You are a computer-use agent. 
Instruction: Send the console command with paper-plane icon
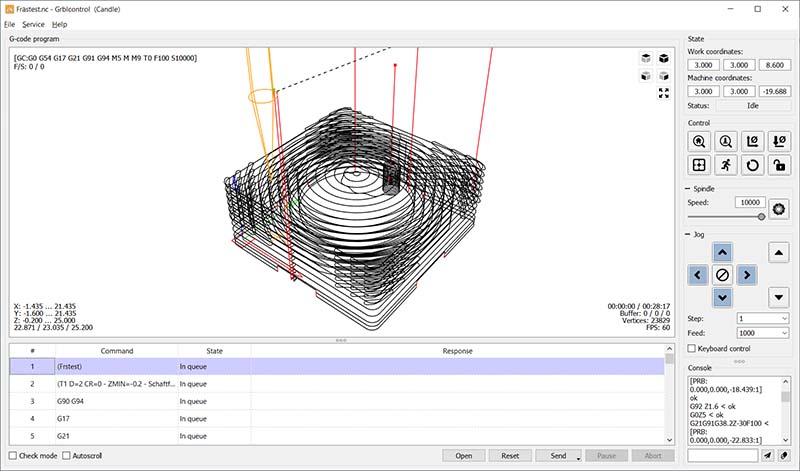pyautogui.click(x=768, y=455)
